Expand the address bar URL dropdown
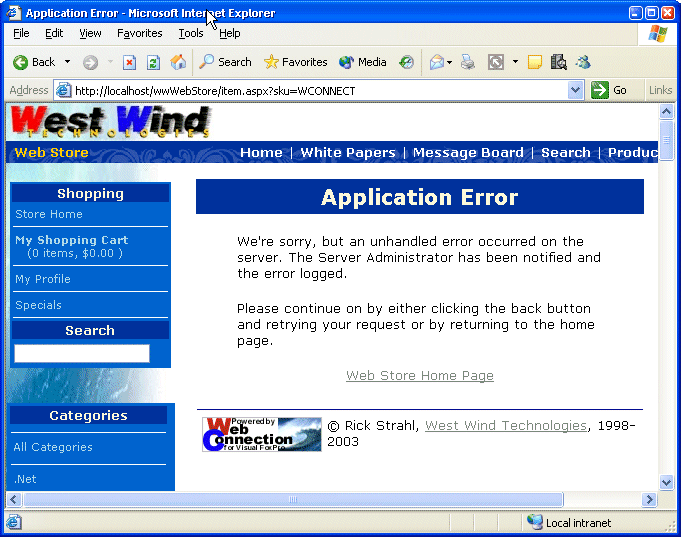This screenshot has height=537, width=681. [575, 90]
